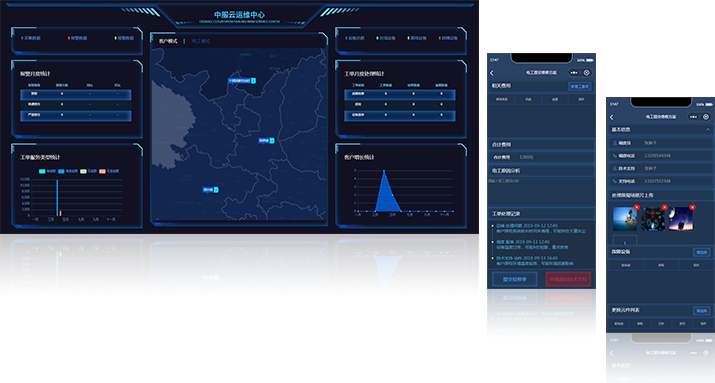
Task: Click the red button at left phone bottom
Action: tap(568, 279)
